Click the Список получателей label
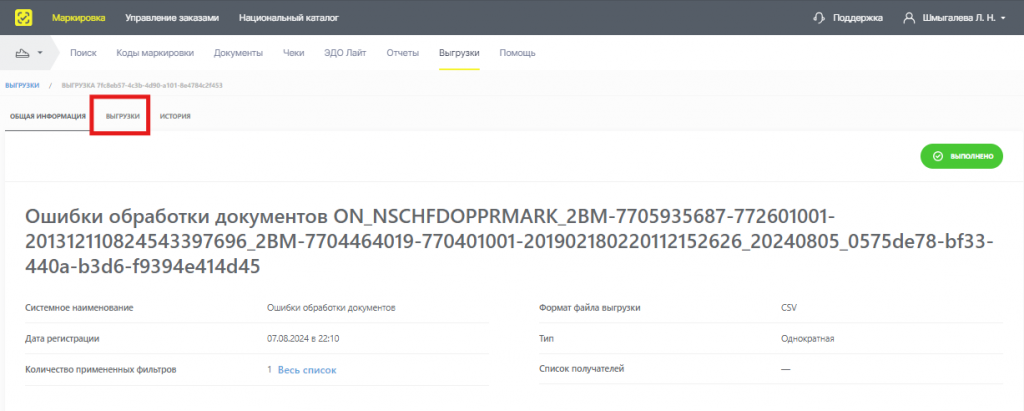Image resolution: width=1024 pixels, height=411 pixels. tap(582, 369)
